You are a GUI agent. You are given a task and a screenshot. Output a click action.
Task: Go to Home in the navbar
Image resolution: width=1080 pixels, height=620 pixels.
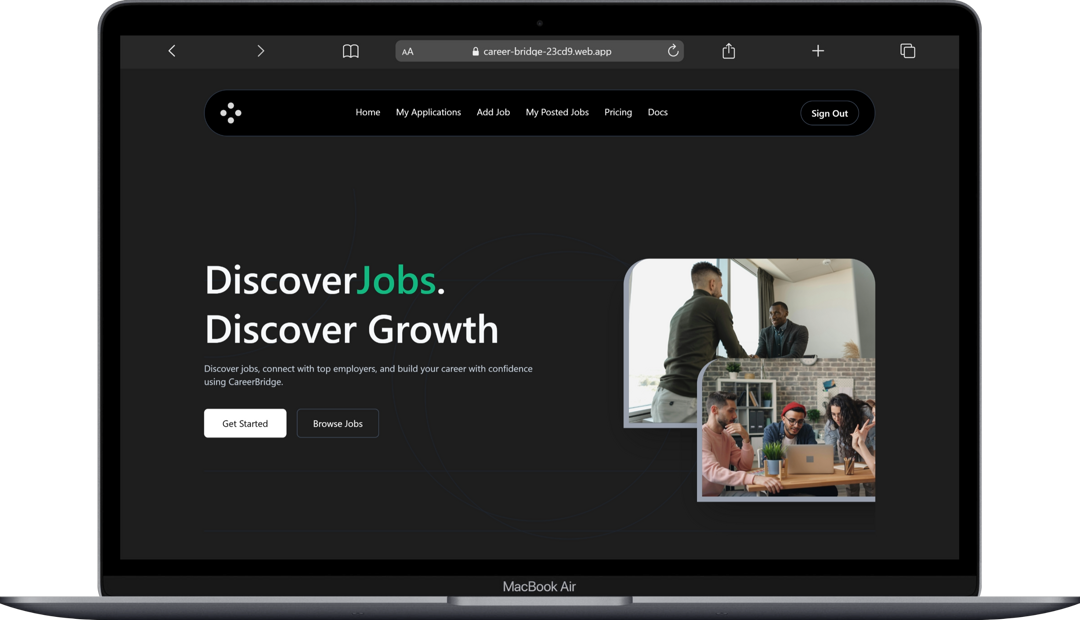pyautogui.click(x=368, y=113)
